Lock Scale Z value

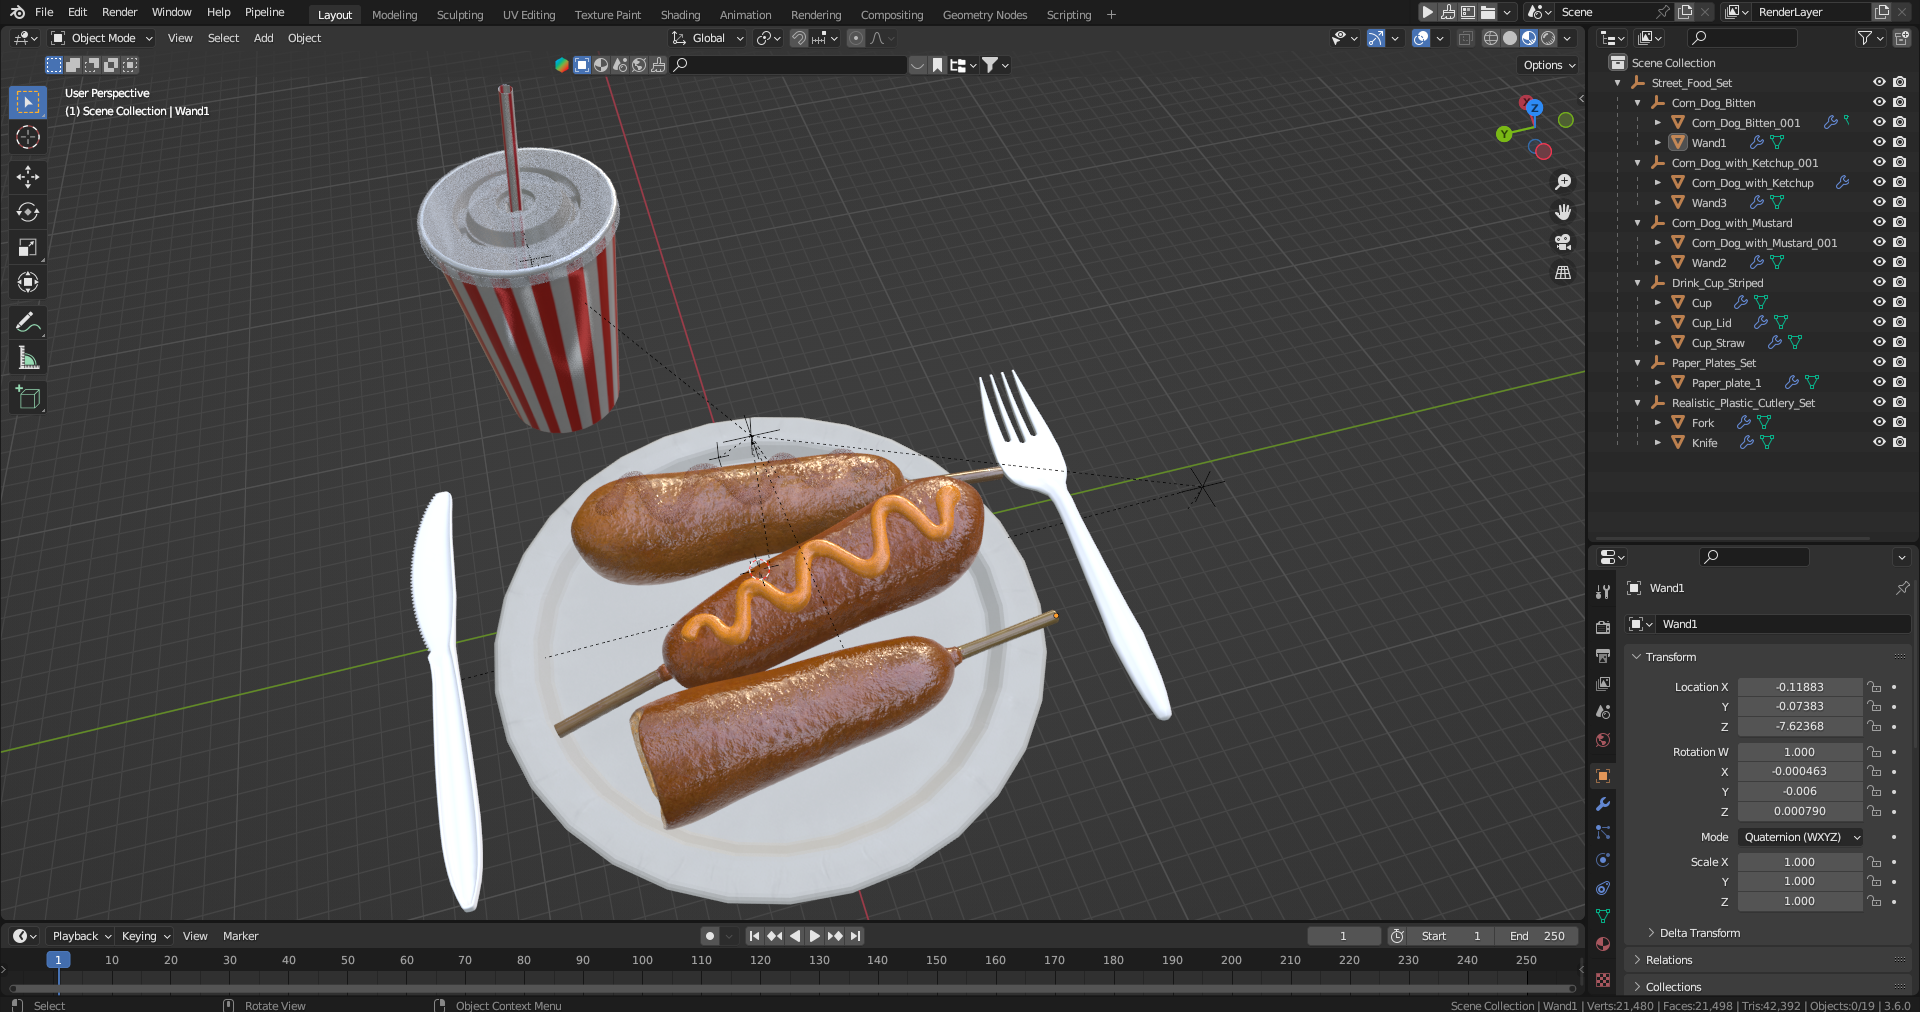1875,901
